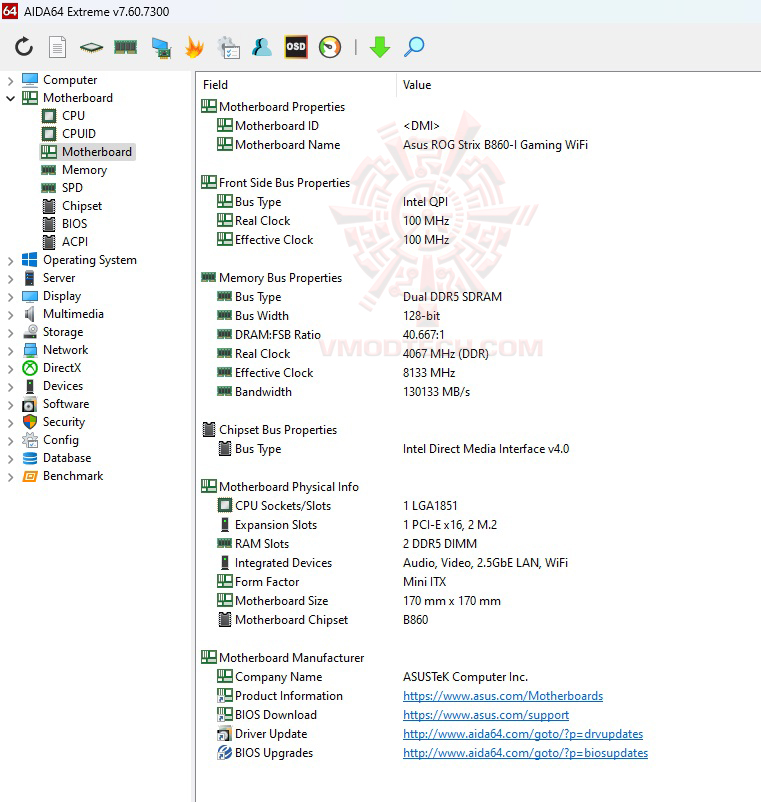Image resolution: width=761 pixels, height=802 pixels.
Task: Expand the Software tree node
Action: click(10, 405)
